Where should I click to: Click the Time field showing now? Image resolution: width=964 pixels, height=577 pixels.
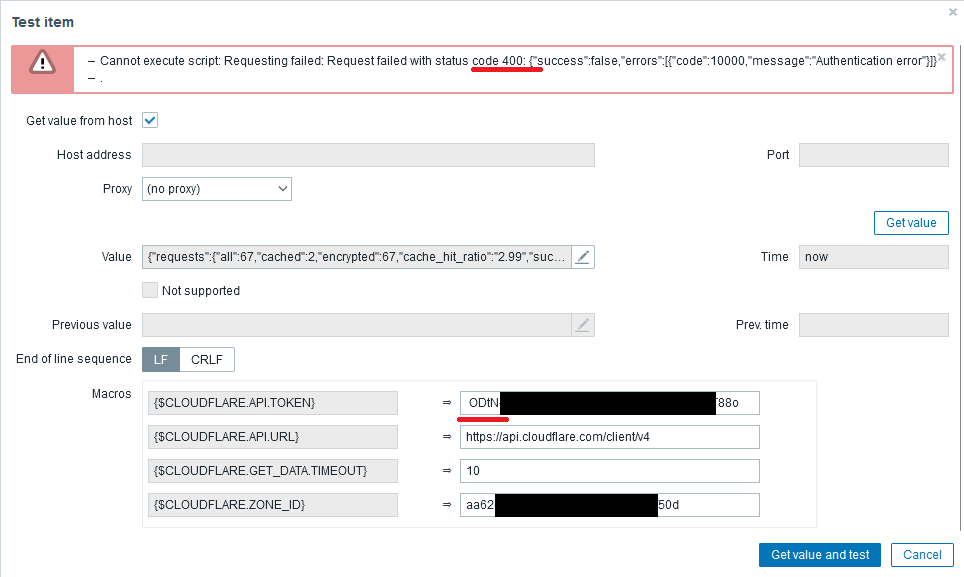873,257
